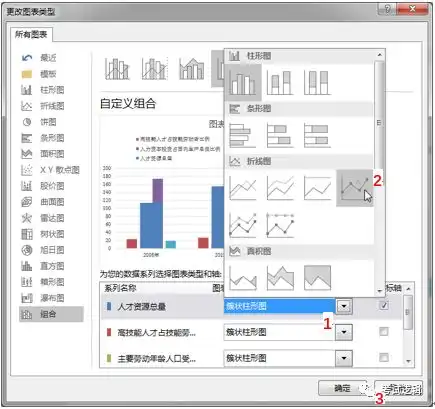The width and height of the screenshot is (435, 409).
Task: Confirm with the 确定 button
Action: point(342,388)
